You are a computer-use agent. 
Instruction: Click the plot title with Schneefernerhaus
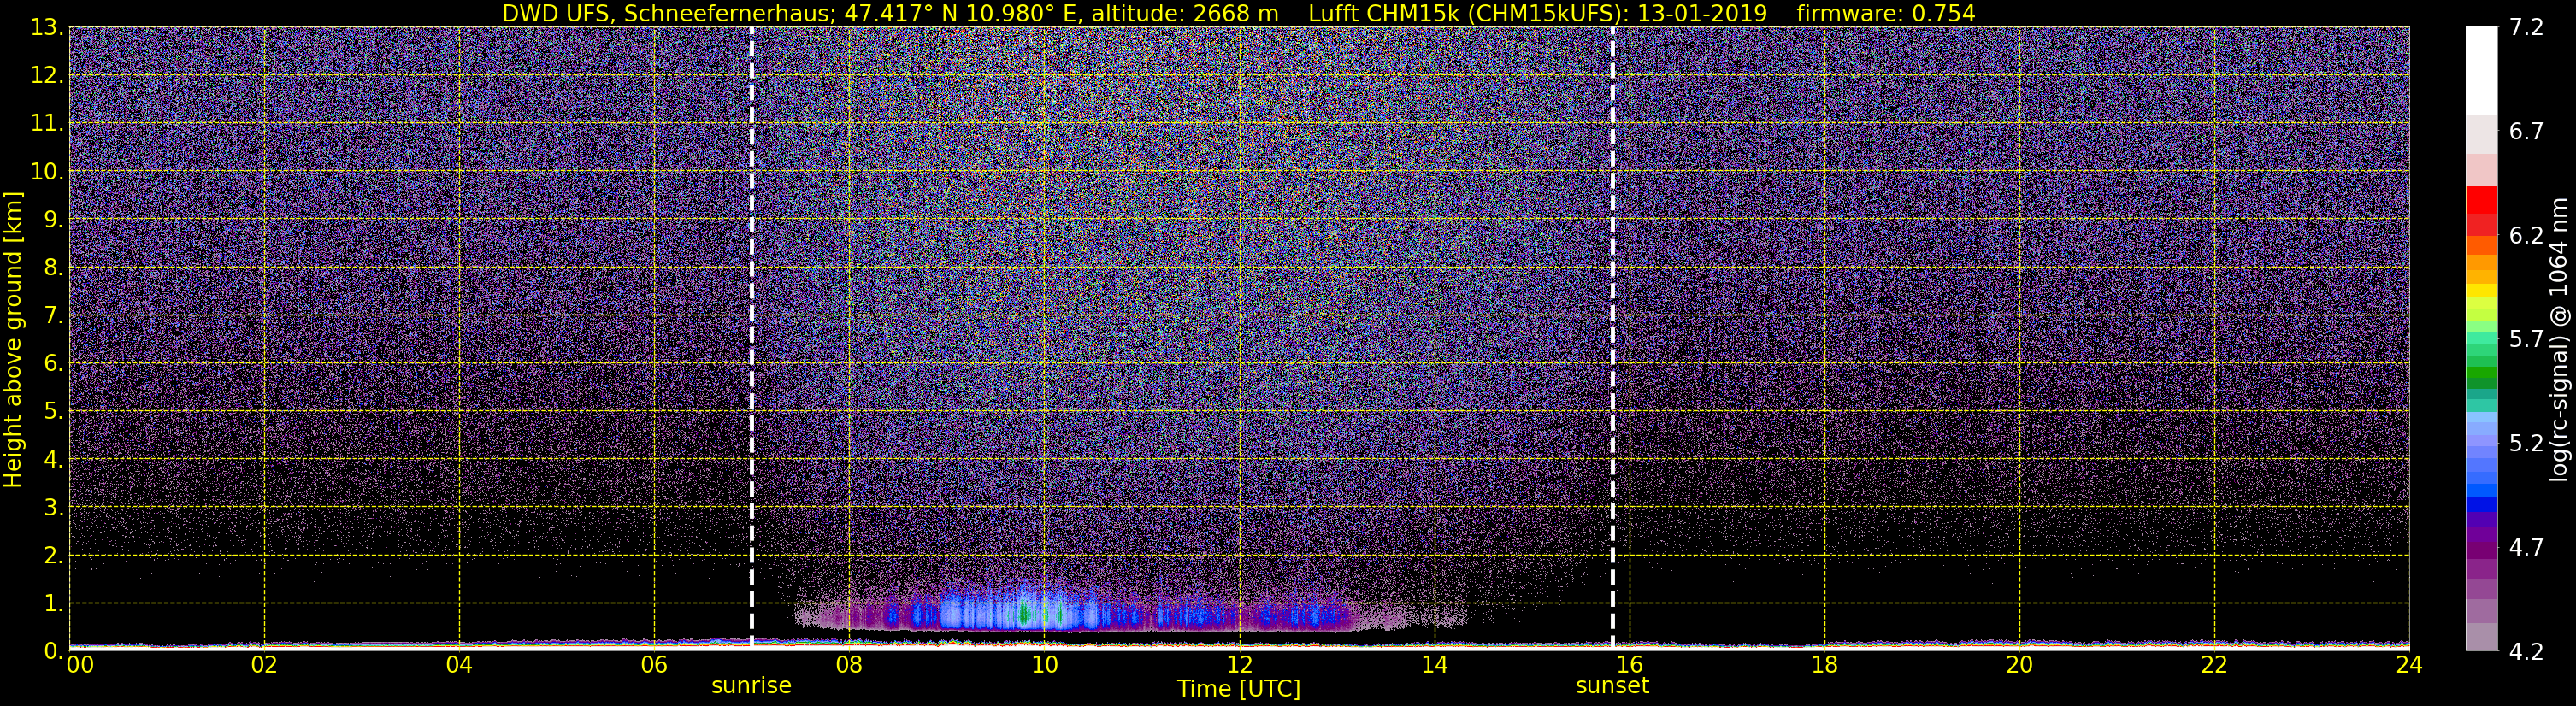tap(889, 13)
